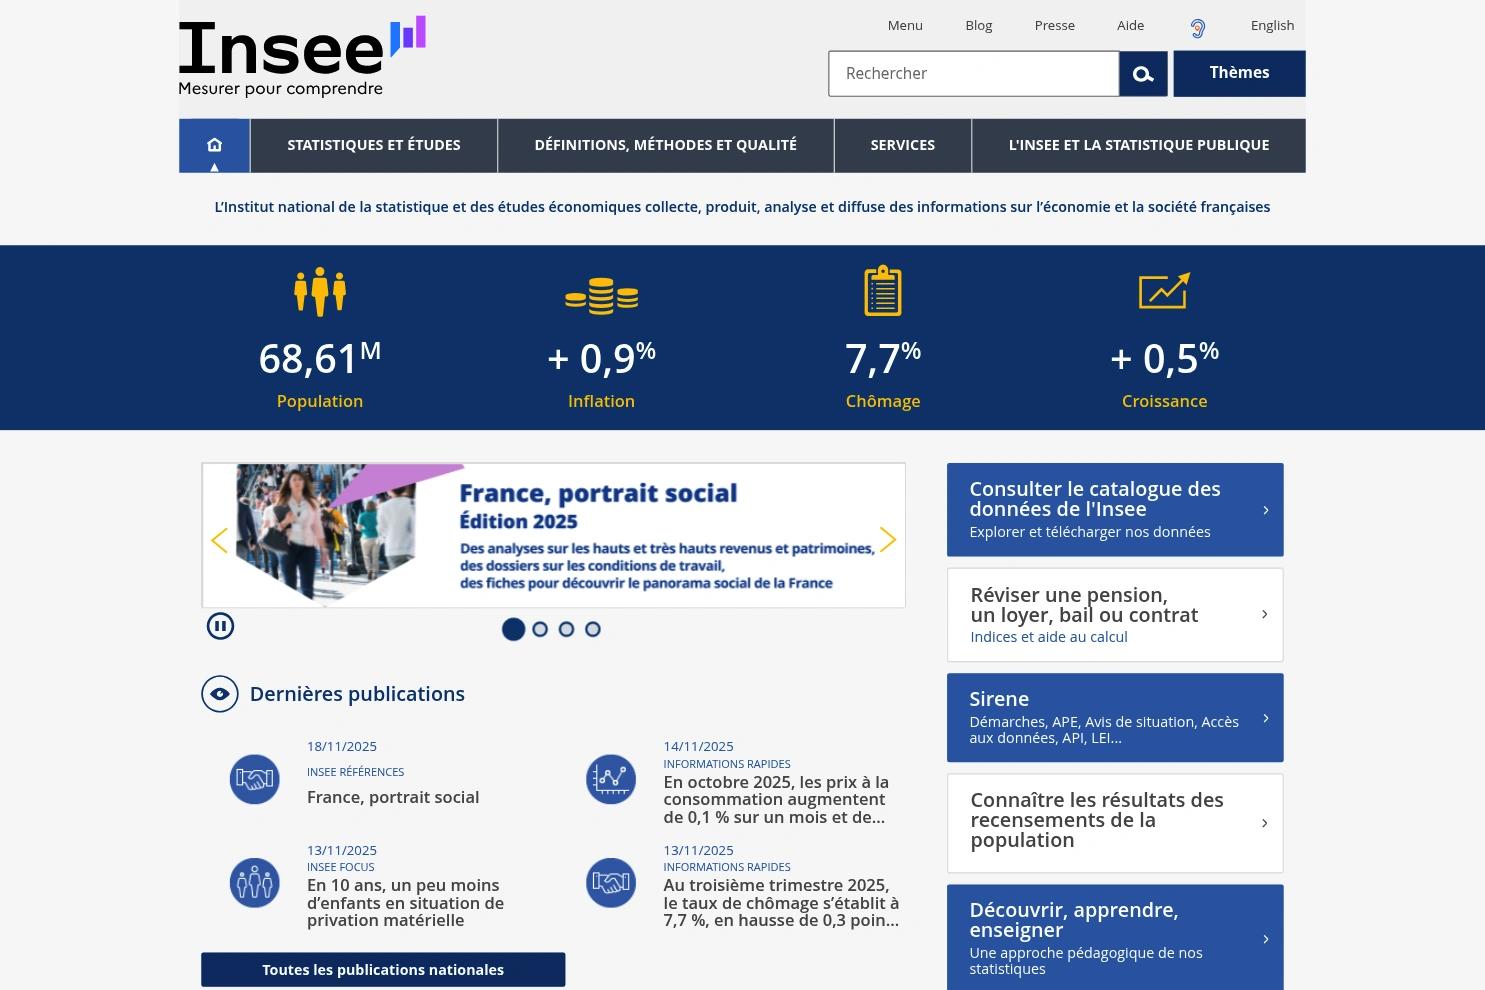This screenshot has height=990, width=1485.
Task: Open article En octobre 2025, les prix
Action: (x=776, y=800)
